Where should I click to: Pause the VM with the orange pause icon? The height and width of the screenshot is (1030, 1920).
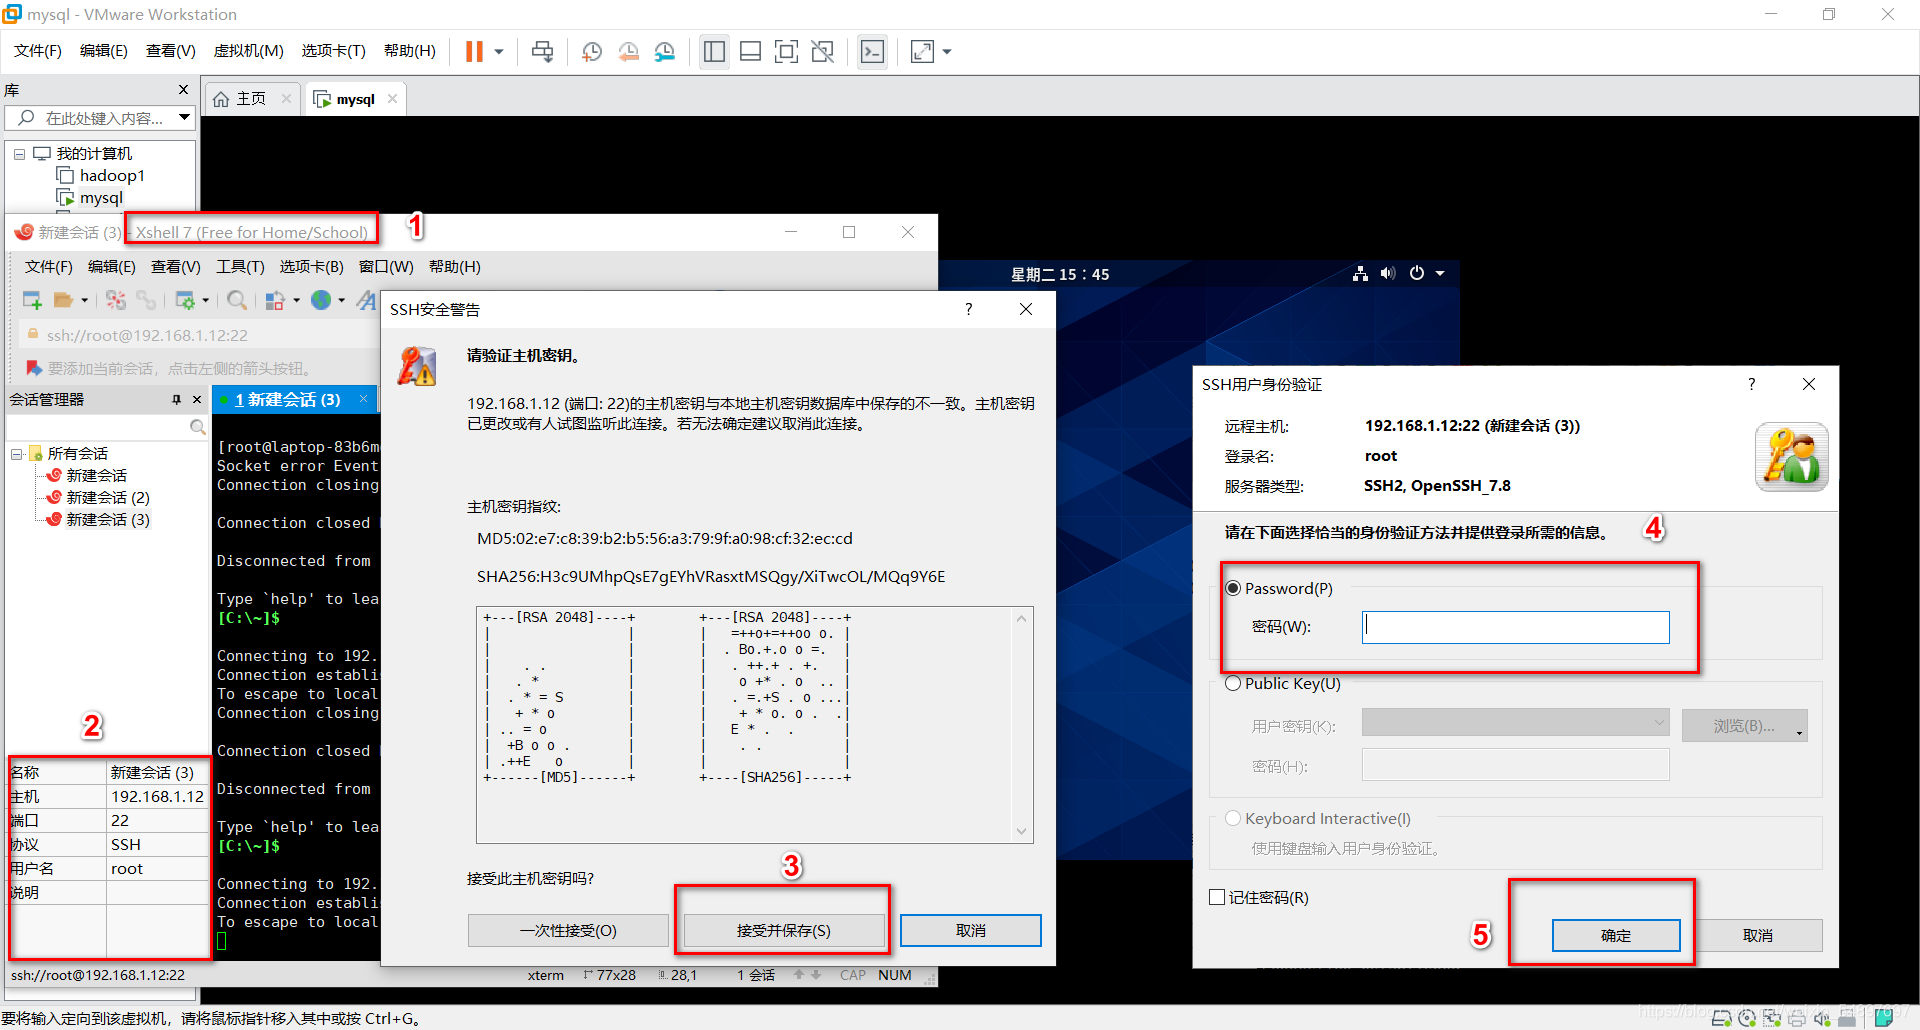click(474, 51)
